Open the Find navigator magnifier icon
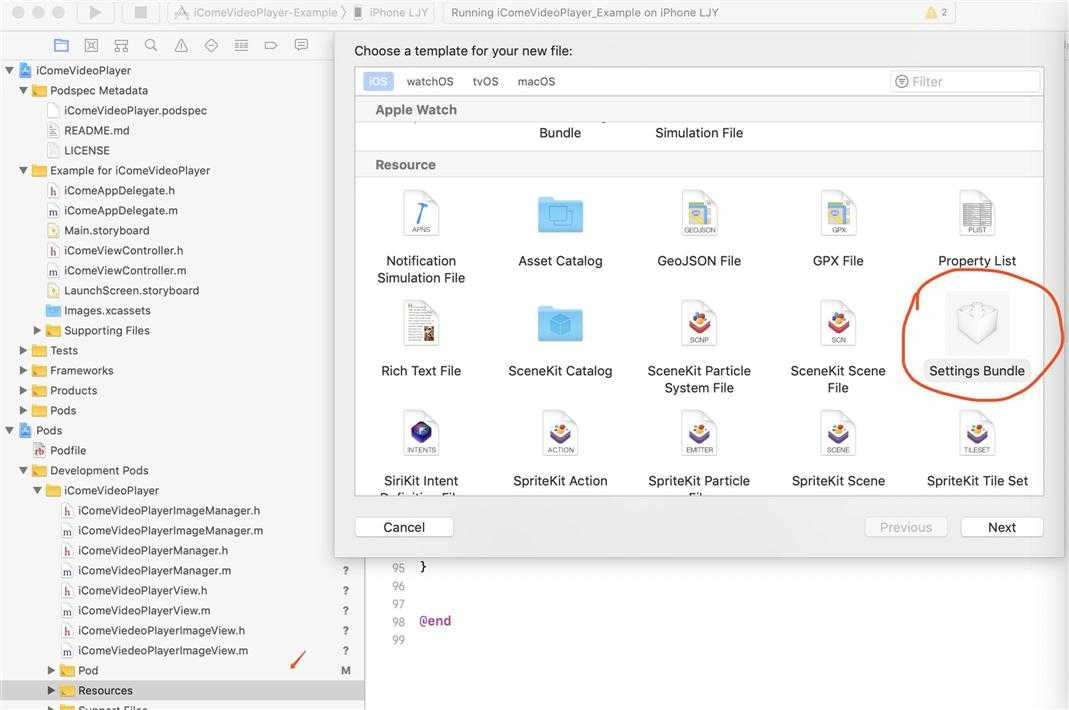The width and height of the screenshot is (1069, 710). click(151, 45)
